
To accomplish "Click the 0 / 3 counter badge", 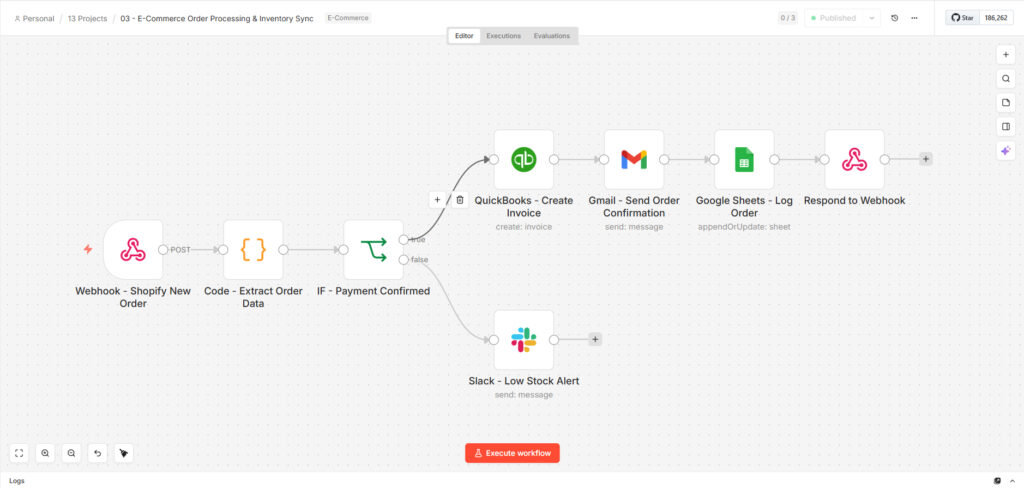I will [x=788, y=18].
